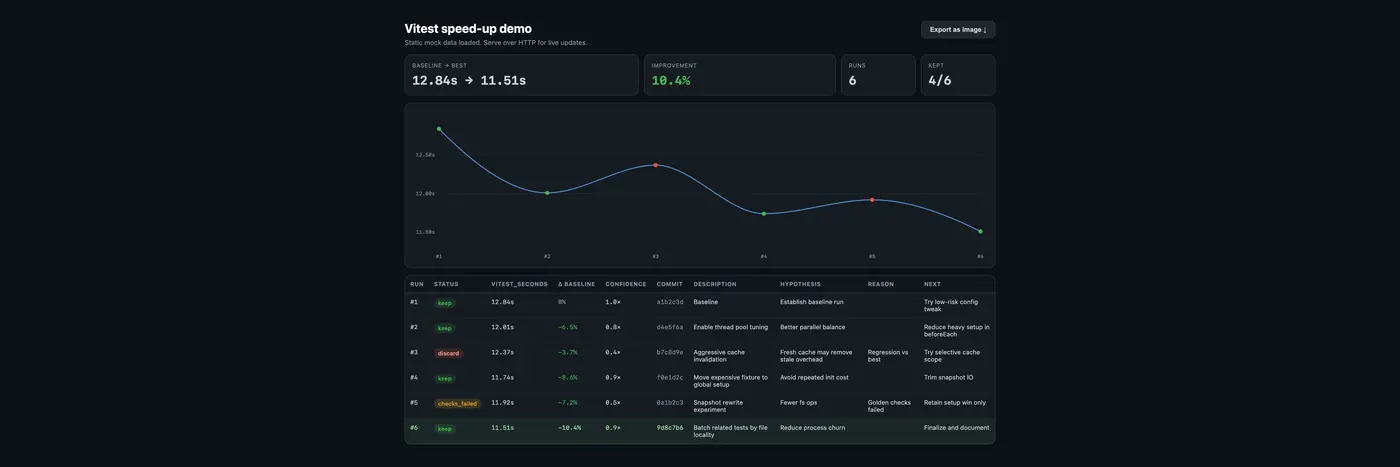Viewport: 1400px width, 467px height.
Task: Click the red run #3 chart point
Action: click(656, 165)
